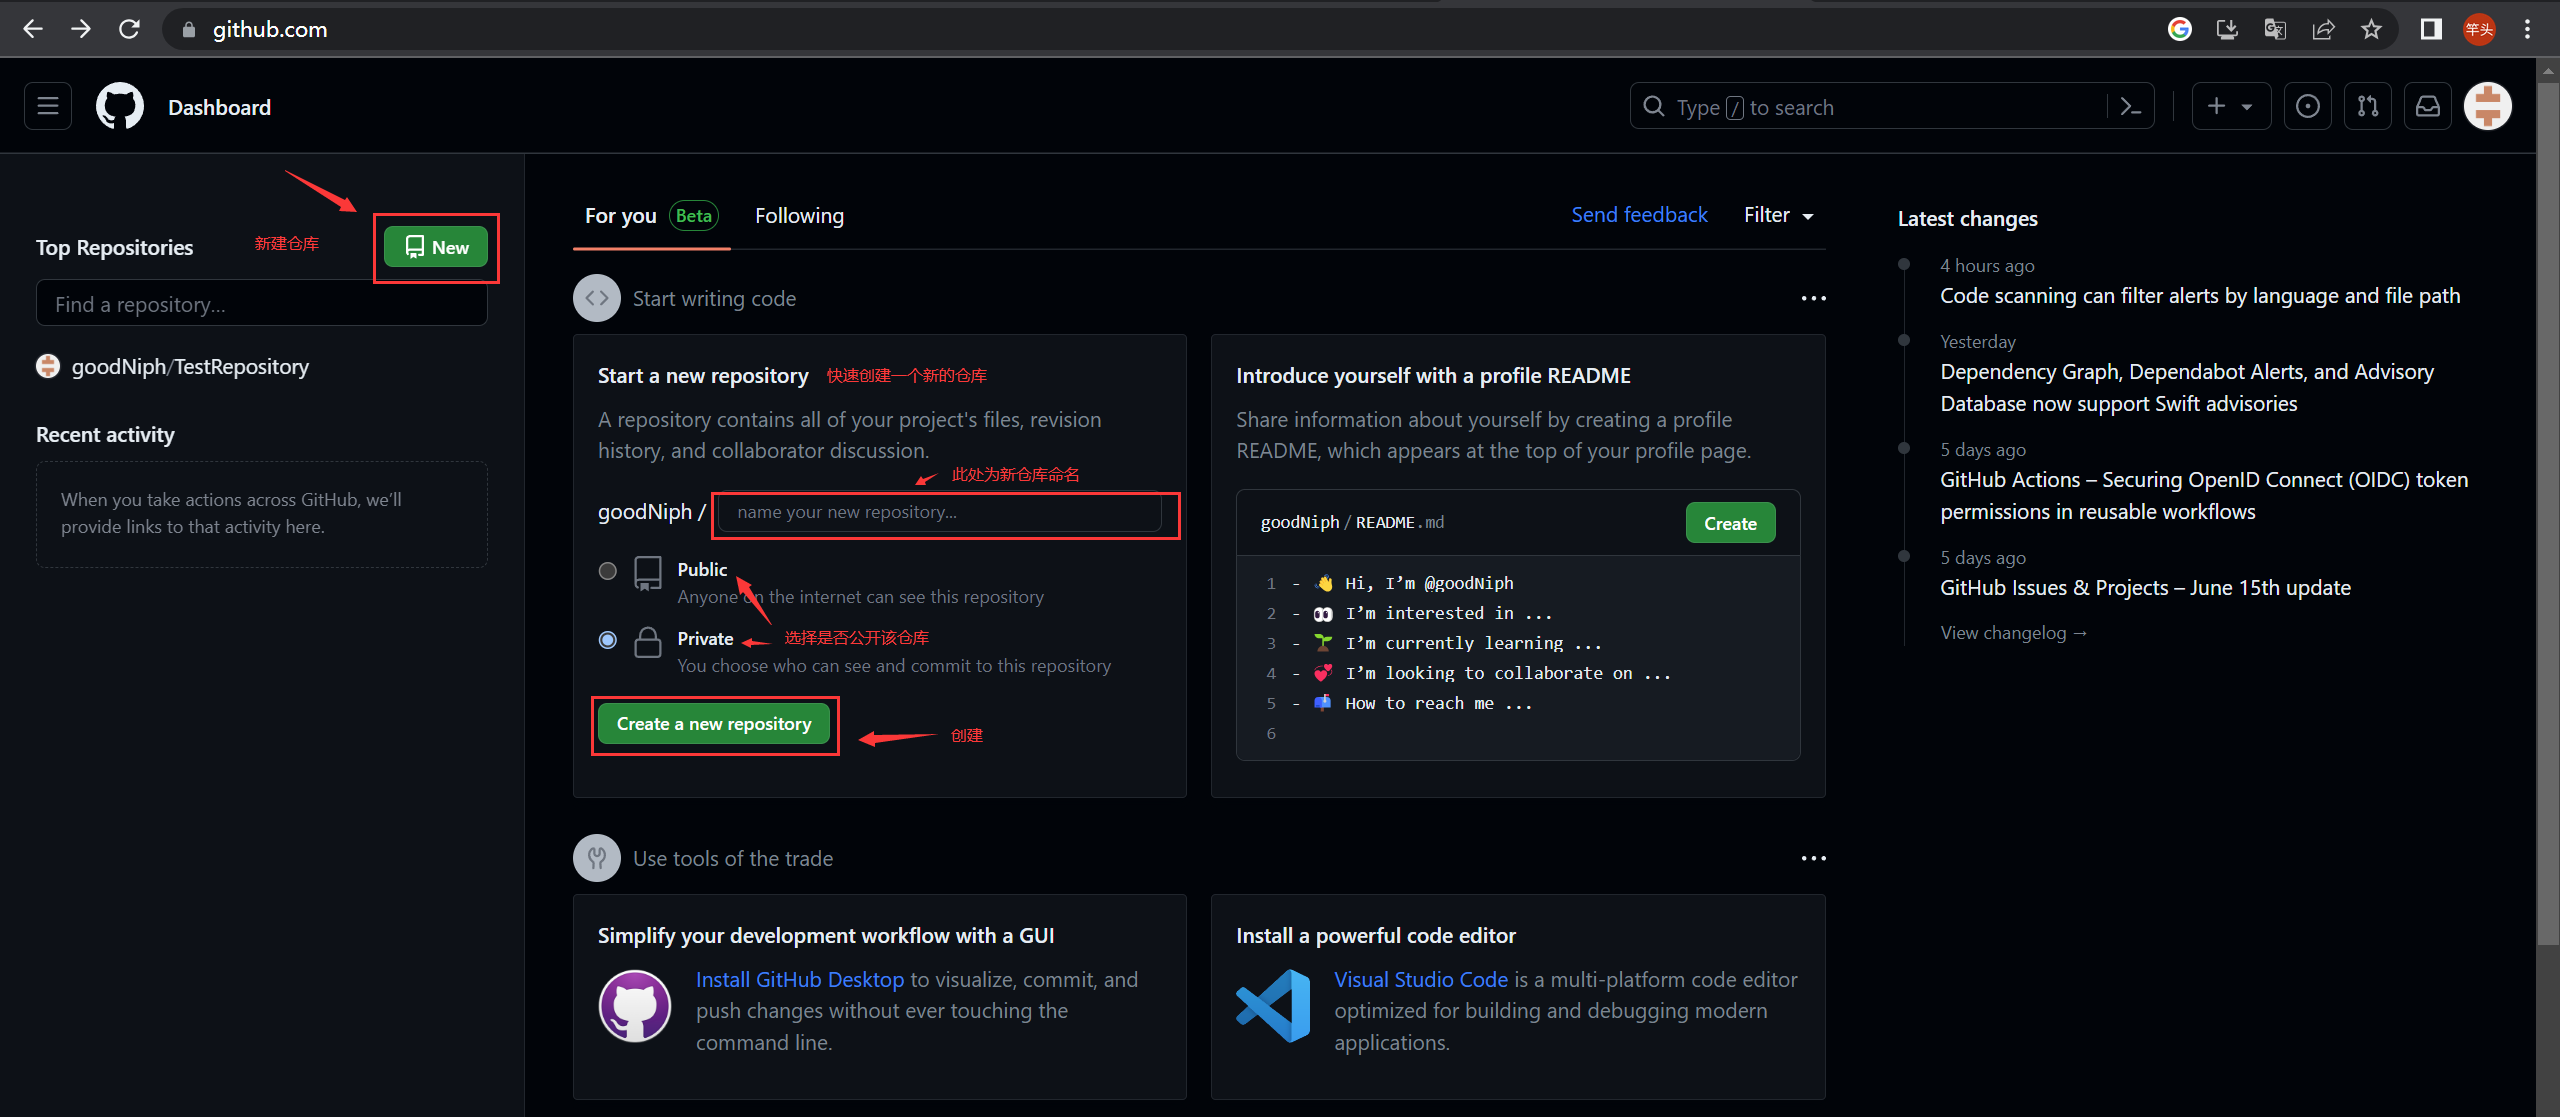Click the Dashboard title text
2560x1117 pixels.
219,107
